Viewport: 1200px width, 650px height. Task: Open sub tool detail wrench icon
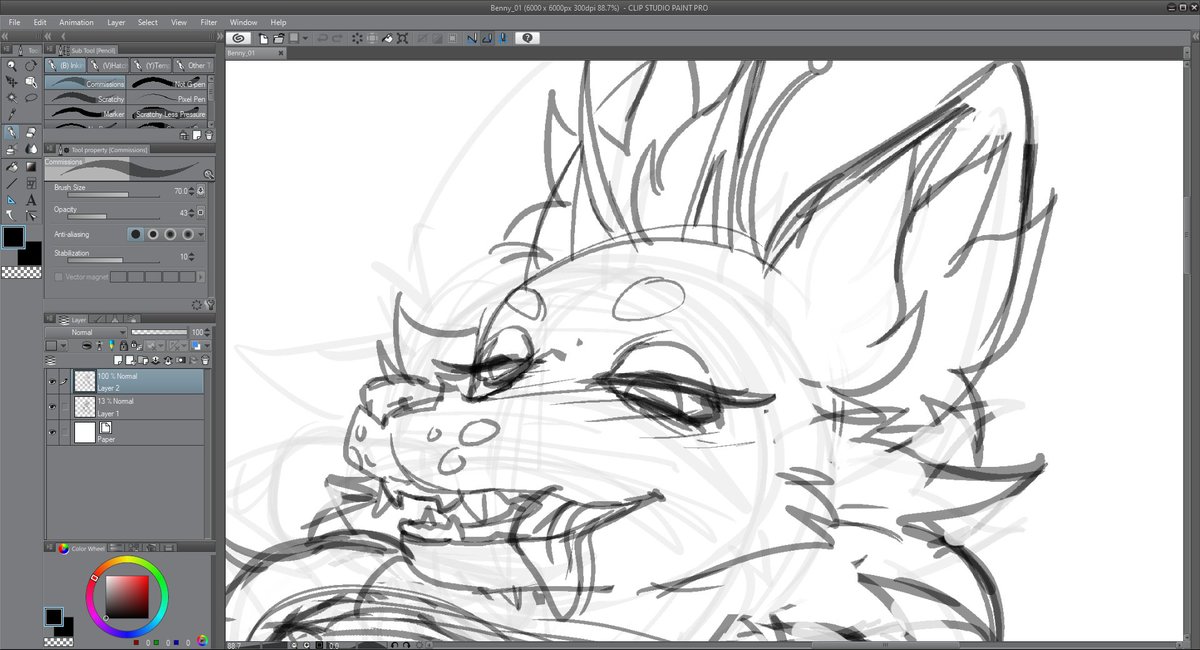[210, 304]
